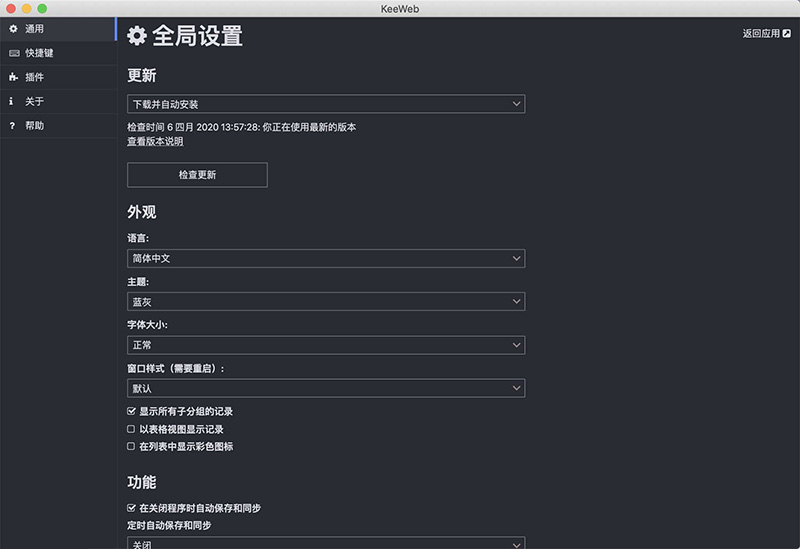Viewport: 800px width, 549px height.
Task: Click the 语言 field label
Action: pyautogui.click(x=138, y=238)
